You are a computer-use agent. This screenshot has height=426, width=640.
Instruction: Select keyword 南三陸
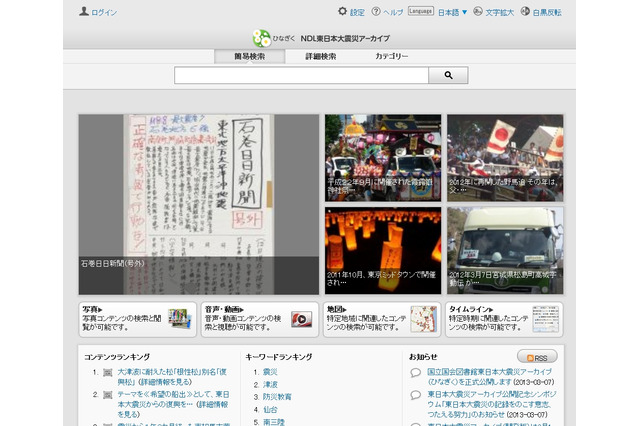(274, 422)
